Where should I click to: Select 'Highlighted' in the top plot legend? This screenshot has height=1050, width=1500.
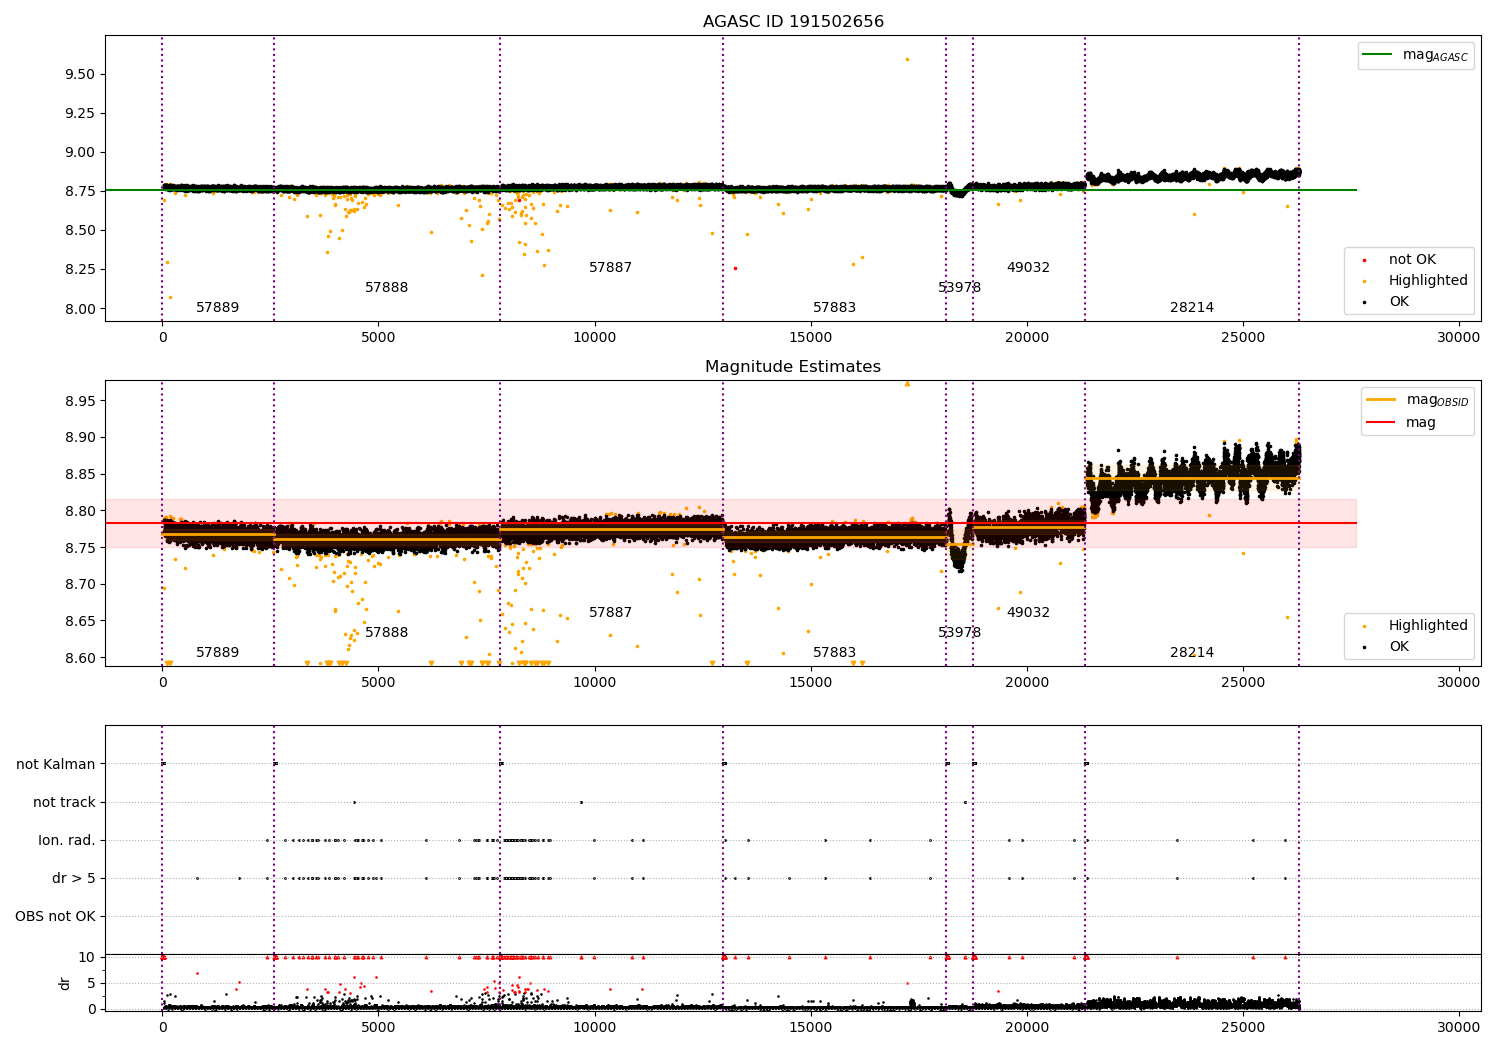[1428, 281]
